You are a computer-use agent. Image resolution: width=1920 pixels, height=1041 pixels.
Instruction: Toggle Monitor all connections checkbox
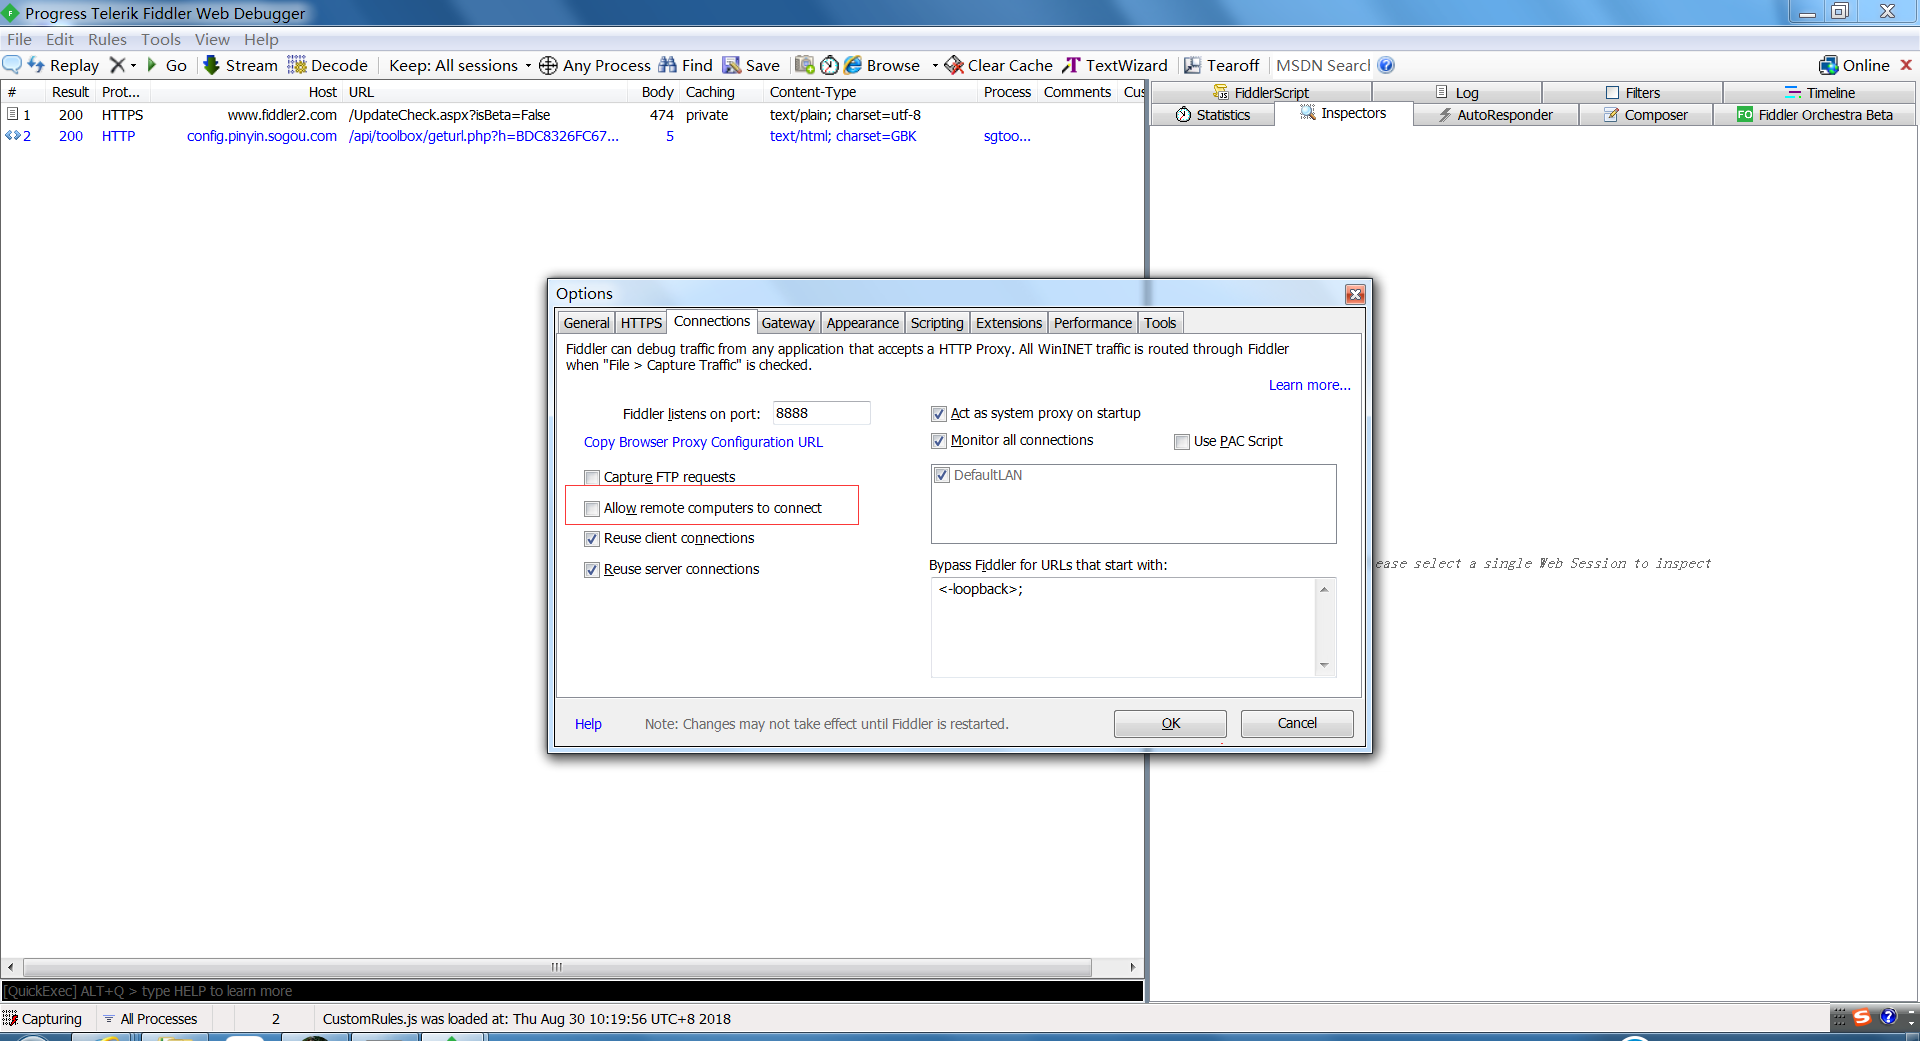click(939, 440)
